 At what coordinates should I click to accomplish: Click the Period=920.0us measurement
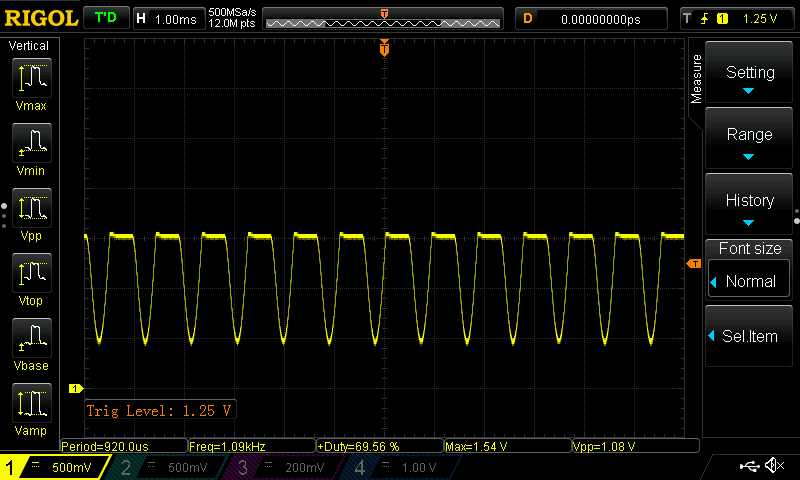(x=123, y=446)
